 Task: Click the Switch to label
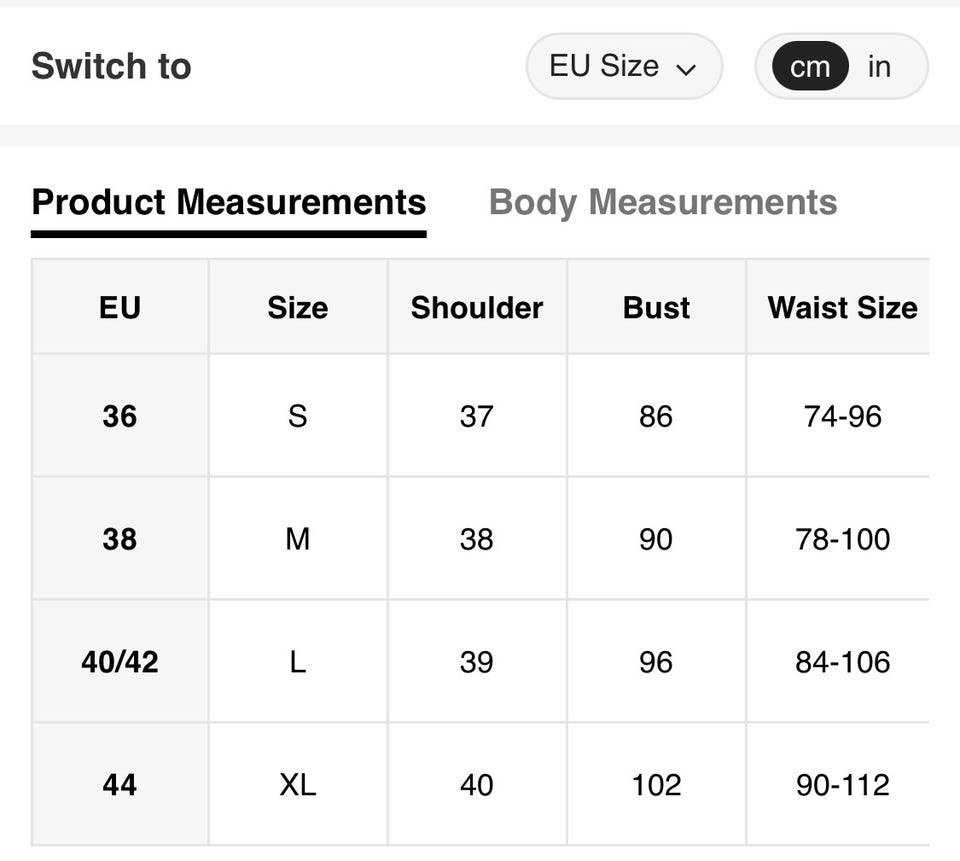click(x=111, y=66)
